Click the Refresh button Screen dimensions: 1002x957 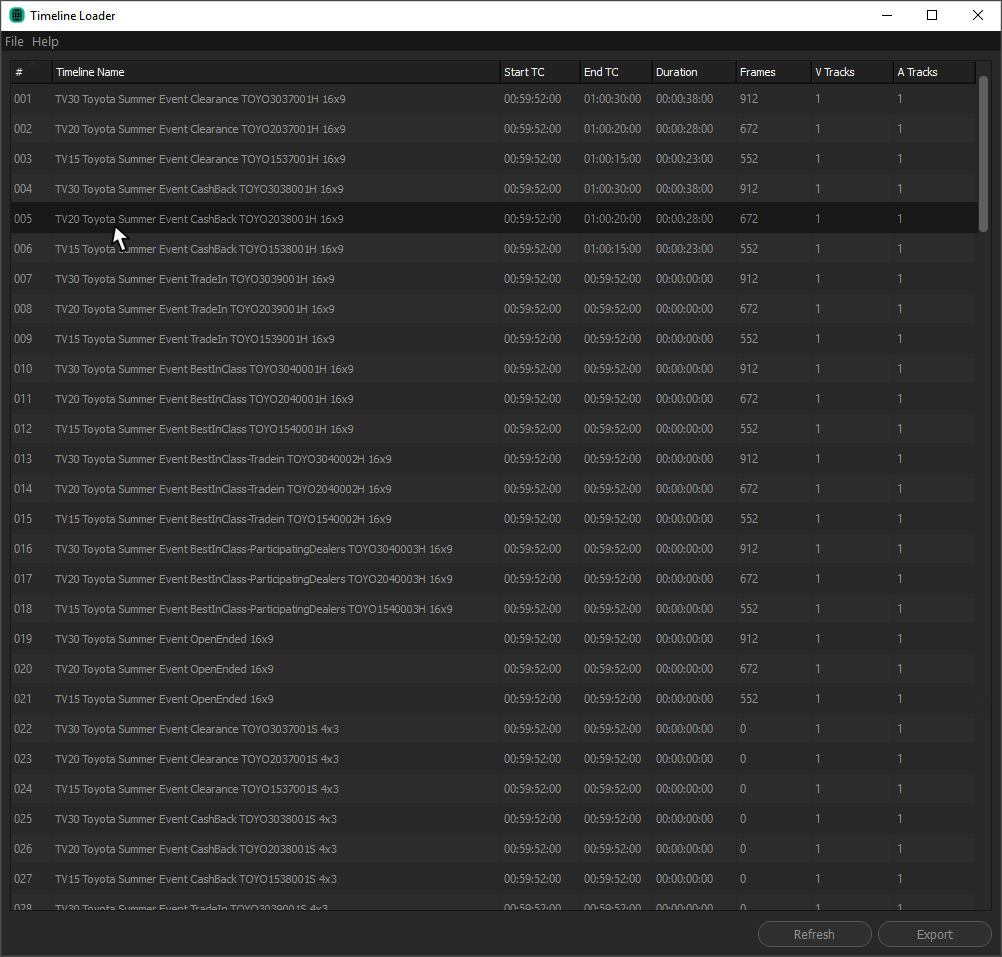coord(814,934)
